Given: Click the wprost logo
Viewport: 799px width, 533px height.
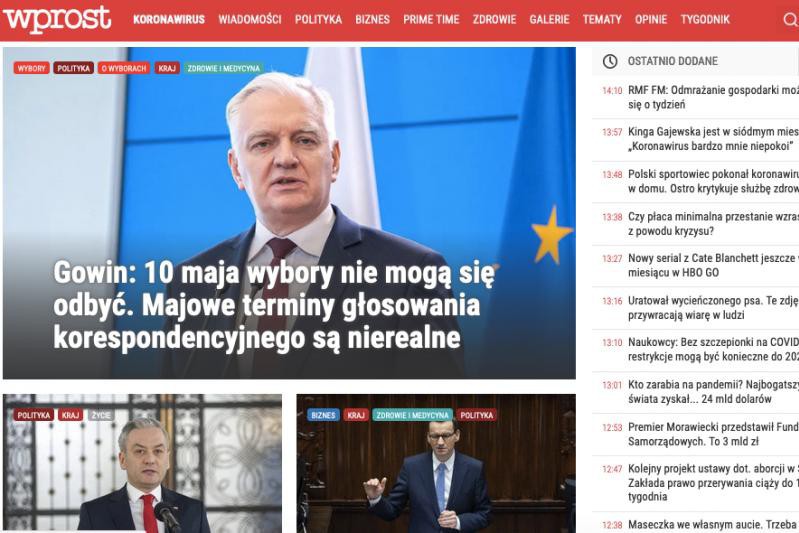Looking at the screenshot, I should click(57, 19).
